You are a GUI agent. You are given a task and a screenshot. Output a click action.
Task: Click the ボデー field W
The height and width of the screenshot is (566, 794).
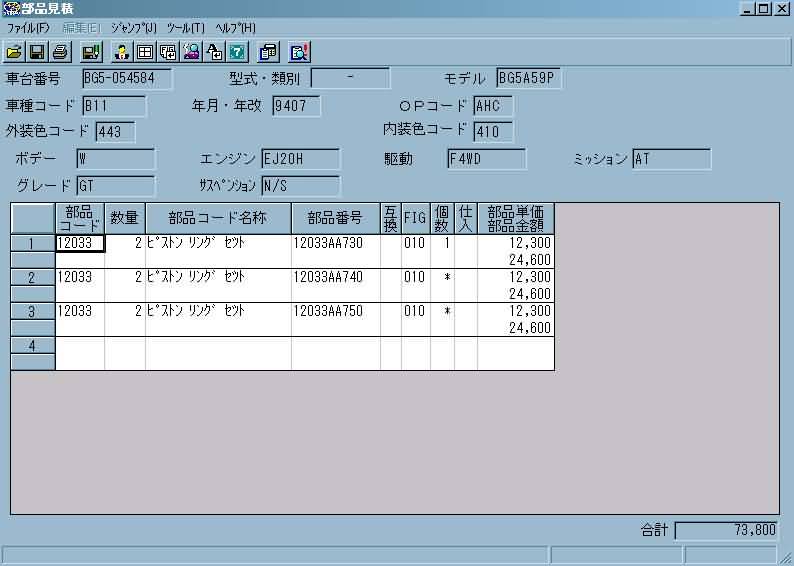pos(115,159)
